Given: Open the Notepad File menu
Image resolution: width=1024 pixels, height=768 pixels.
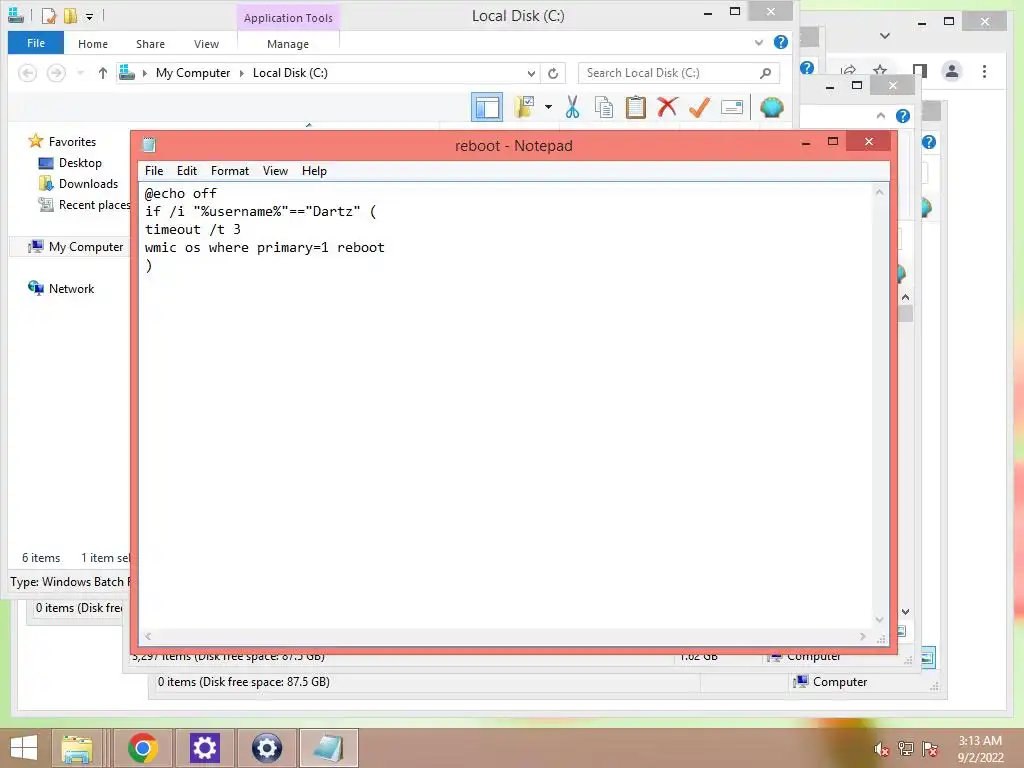Looking at the screenshot, I should pos(154,170).
